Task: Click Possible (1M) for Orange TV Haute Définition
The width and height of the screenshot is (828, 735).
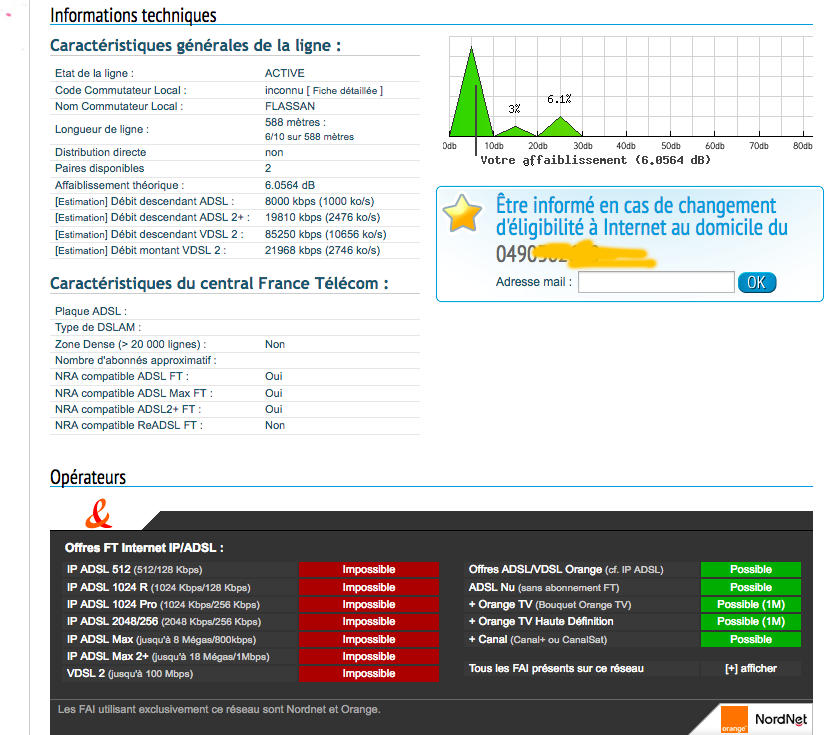Action: point(750,621)
